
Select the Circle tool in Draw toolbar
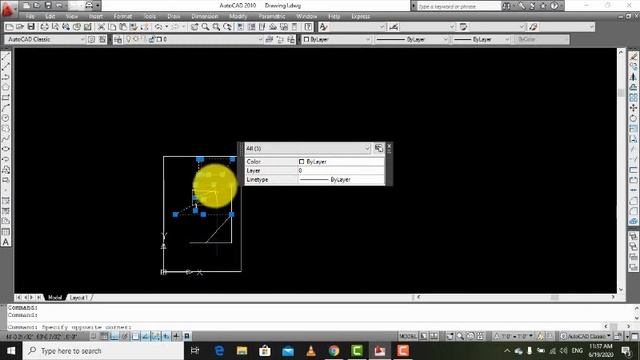tap(6, 118)
